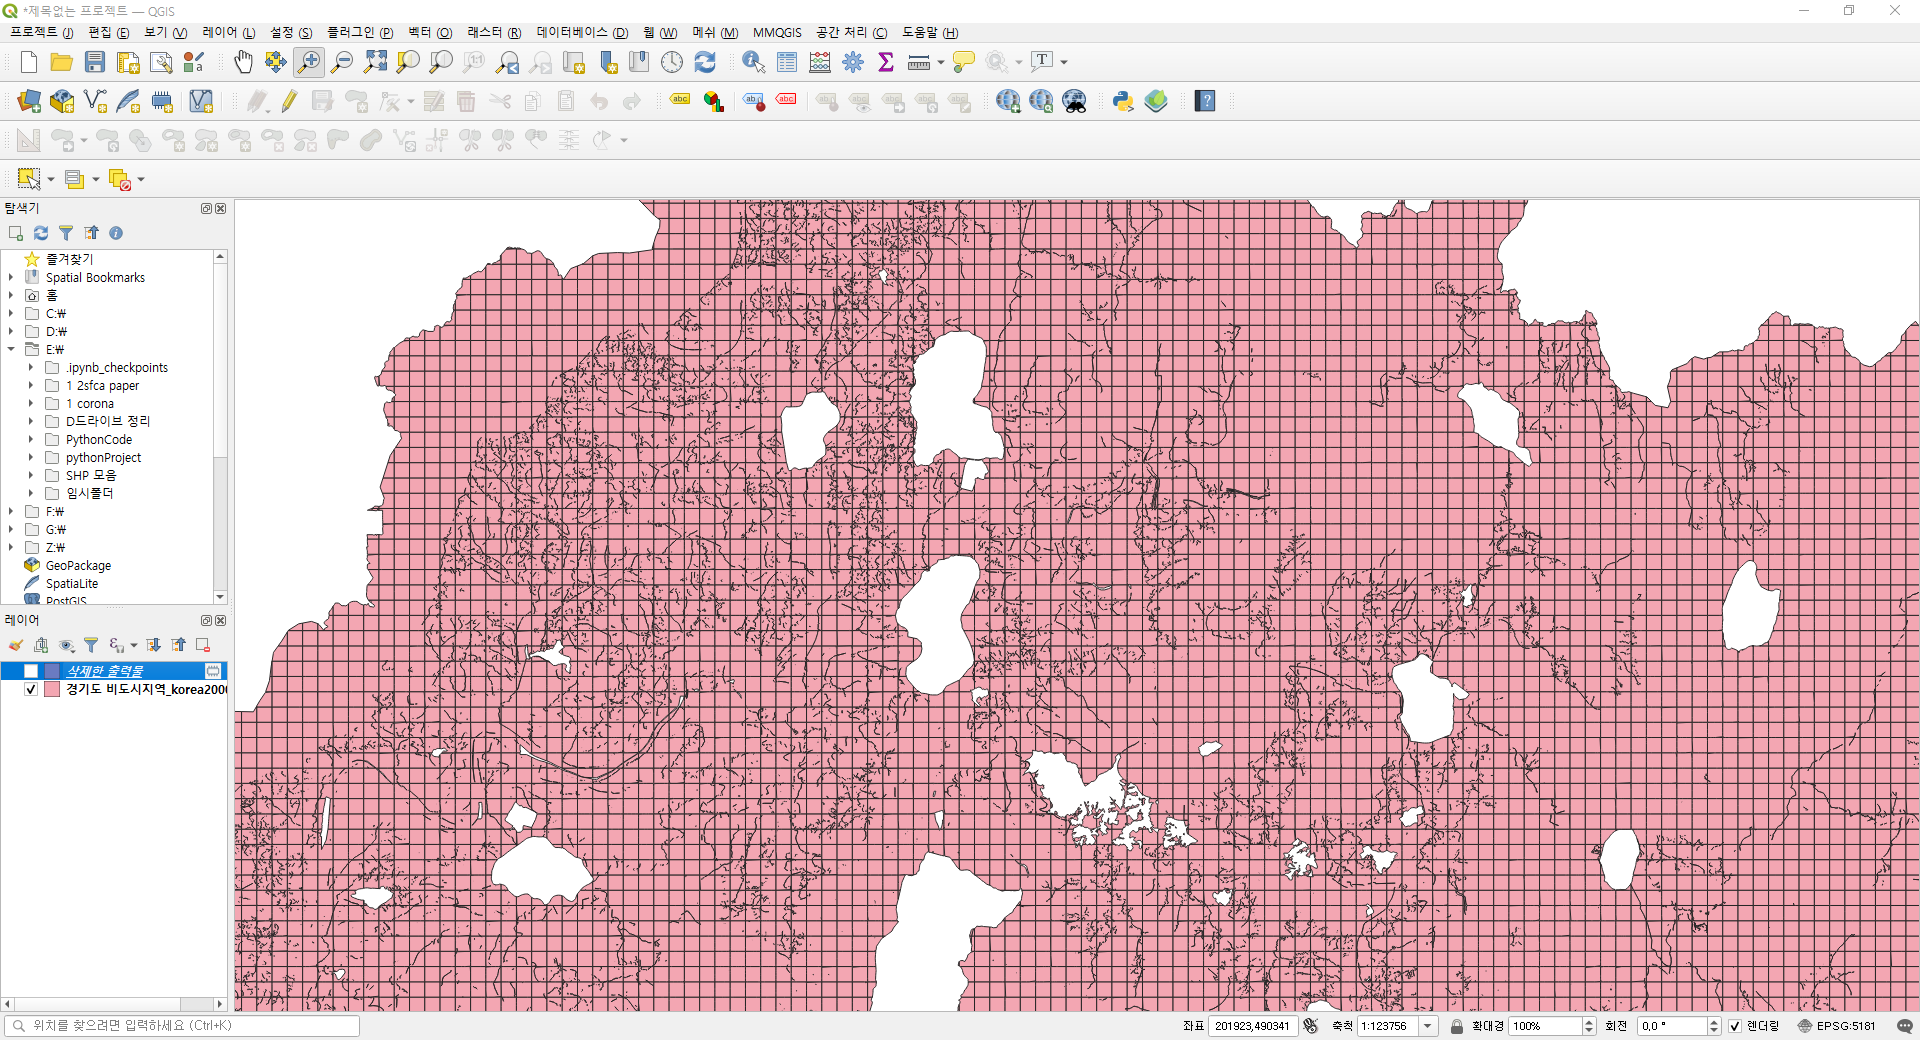Open the 레이어 menu
Viewport: 1920px width, 1040px height.
click(x=228, y=32)
